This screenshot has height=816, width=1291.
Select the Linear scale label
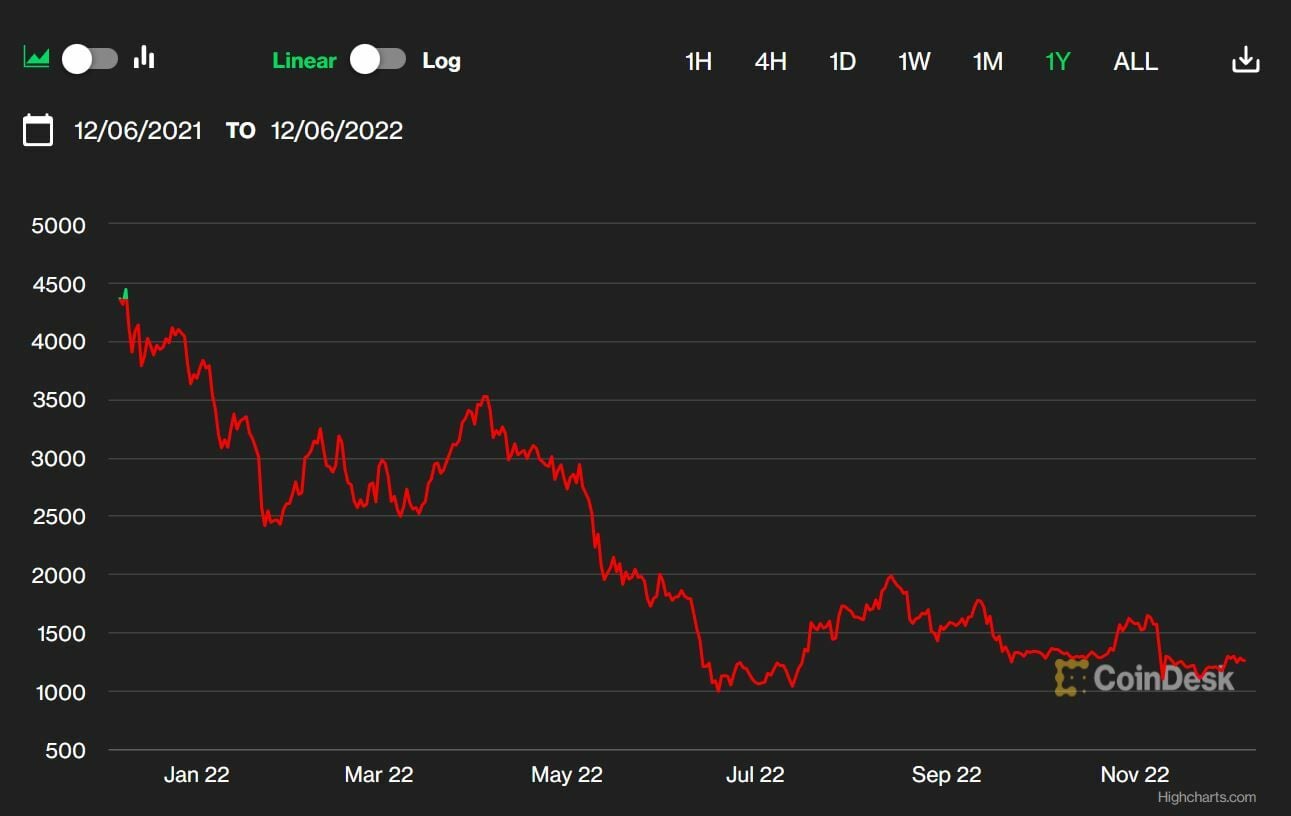[x=304, y=60]
